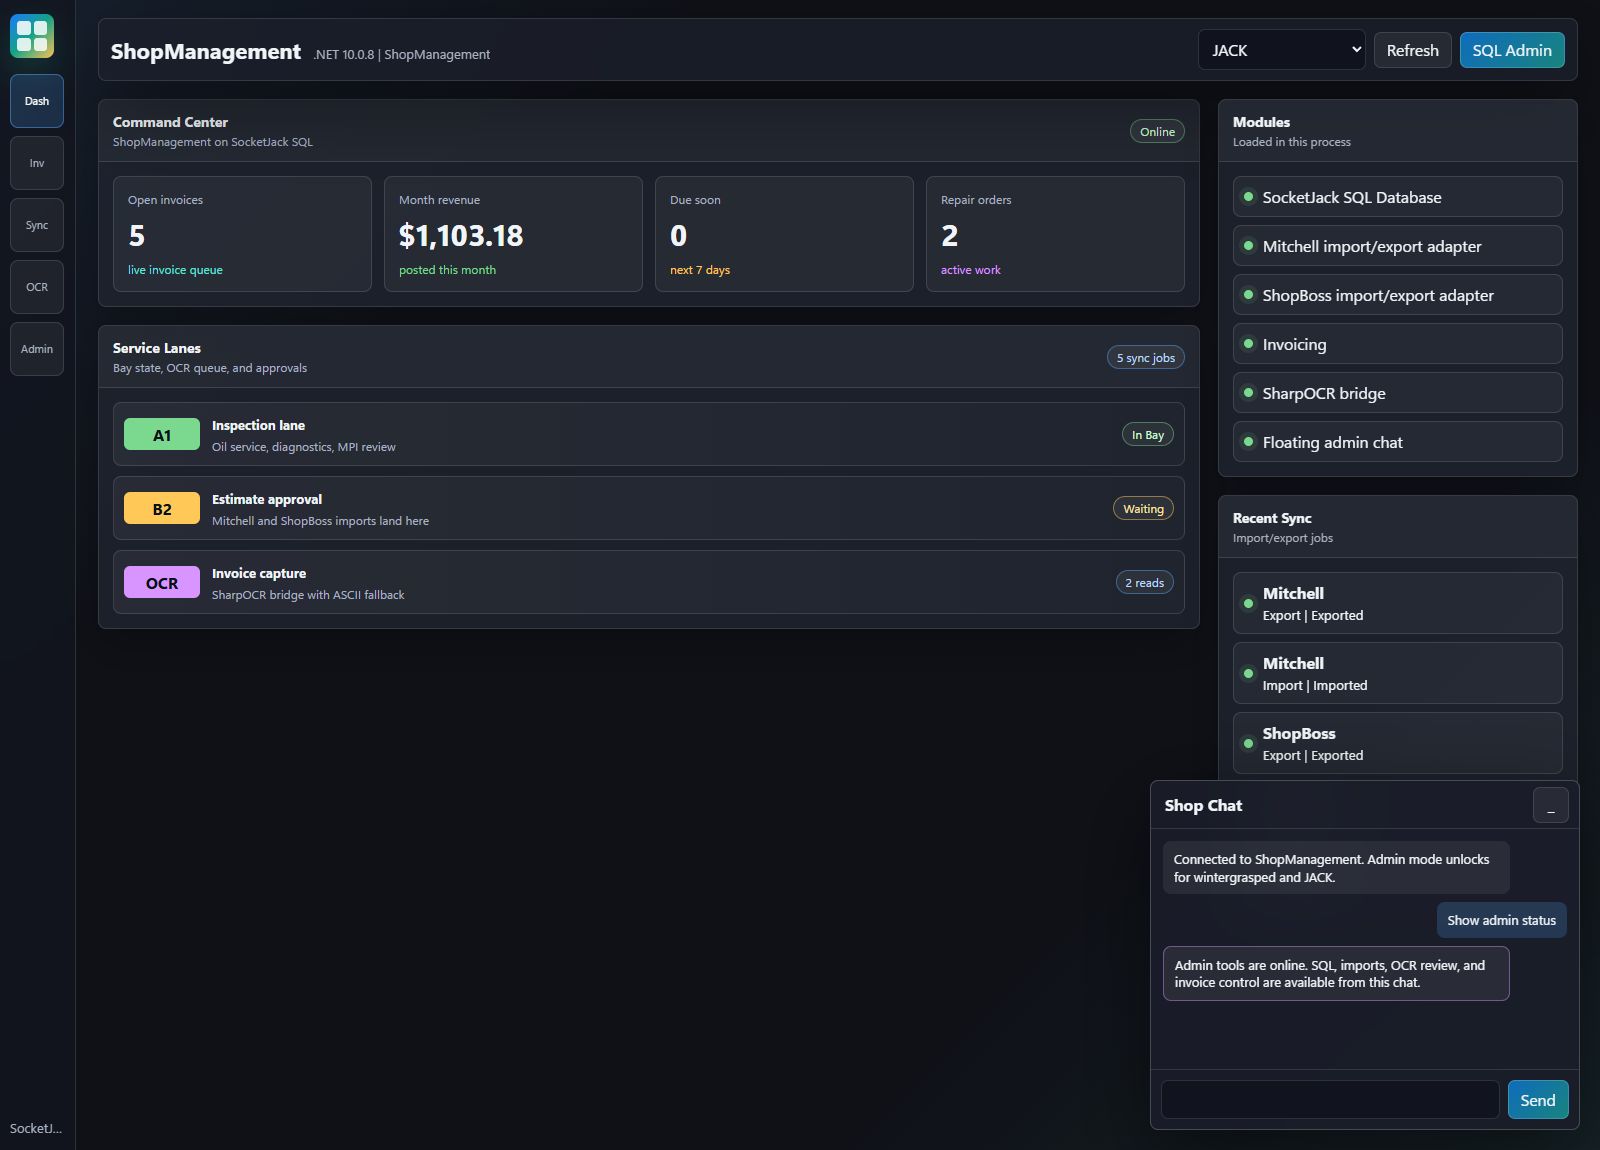
Task: Select the Floating admin chat module
Action: (x=1398, y=442)
